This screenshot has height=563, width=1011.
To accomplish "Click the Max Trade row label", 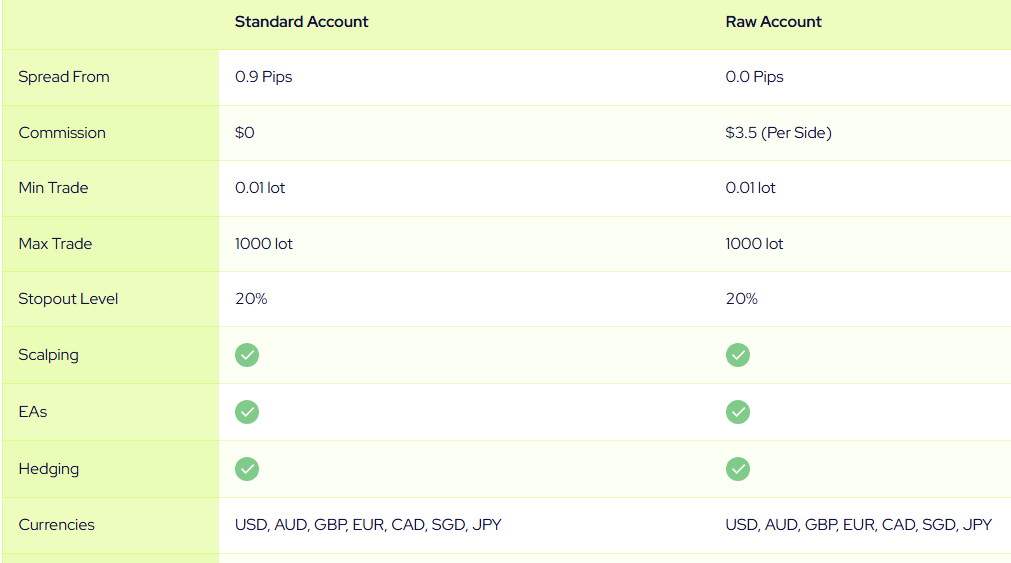I will pyautogui.click(x=55, y=244).
